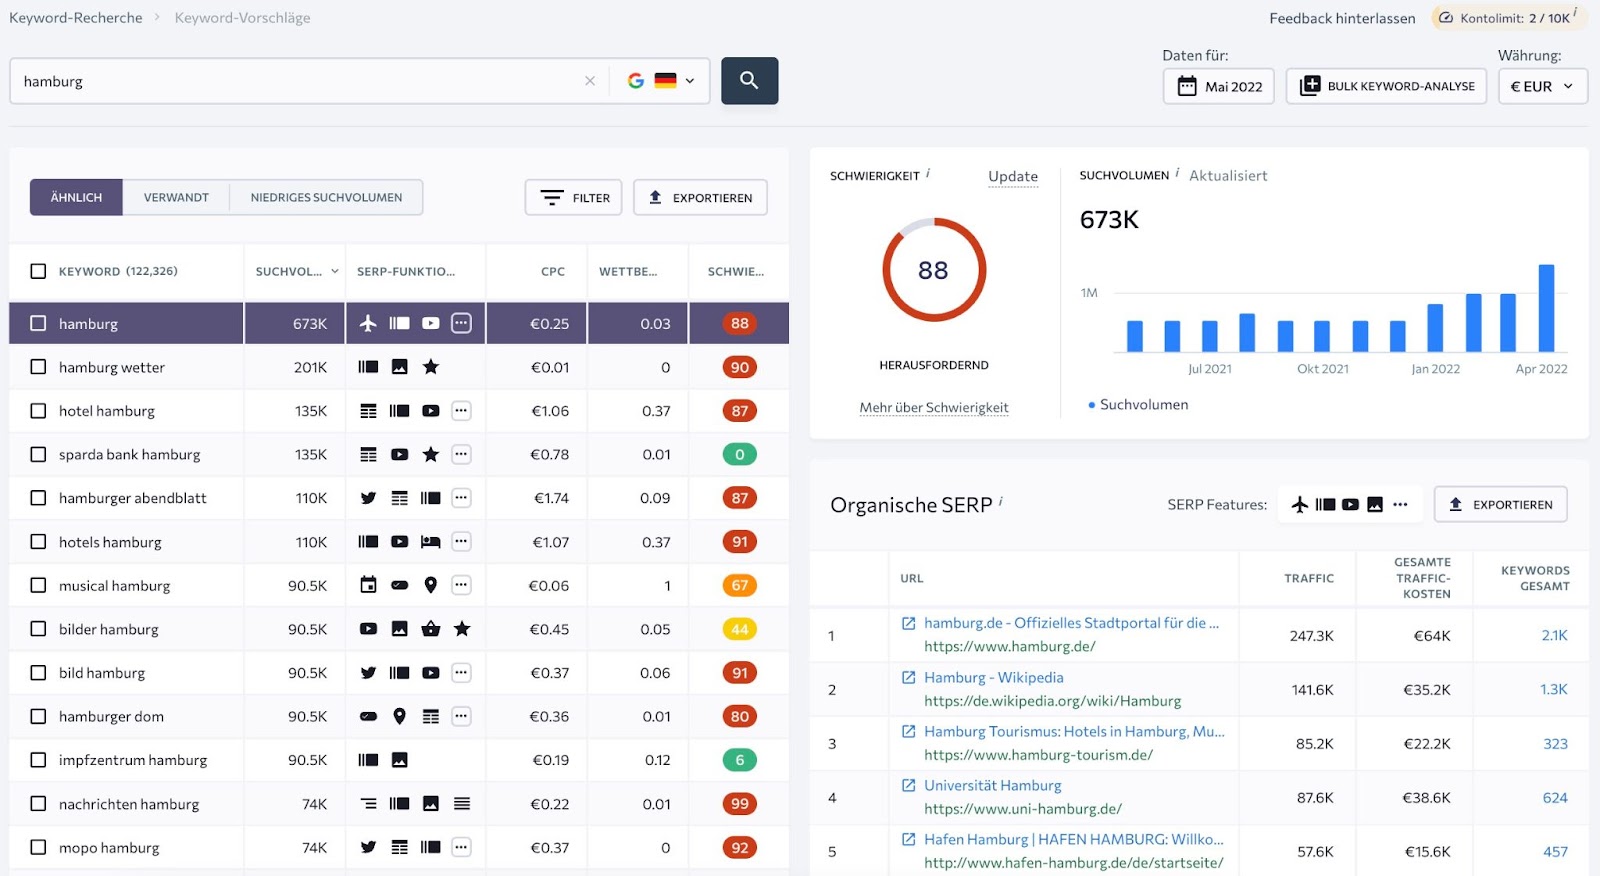Screen dimensions: 1600x876
Task: Click star icon in sparda bank hamburg row
Action: (431, 454)
